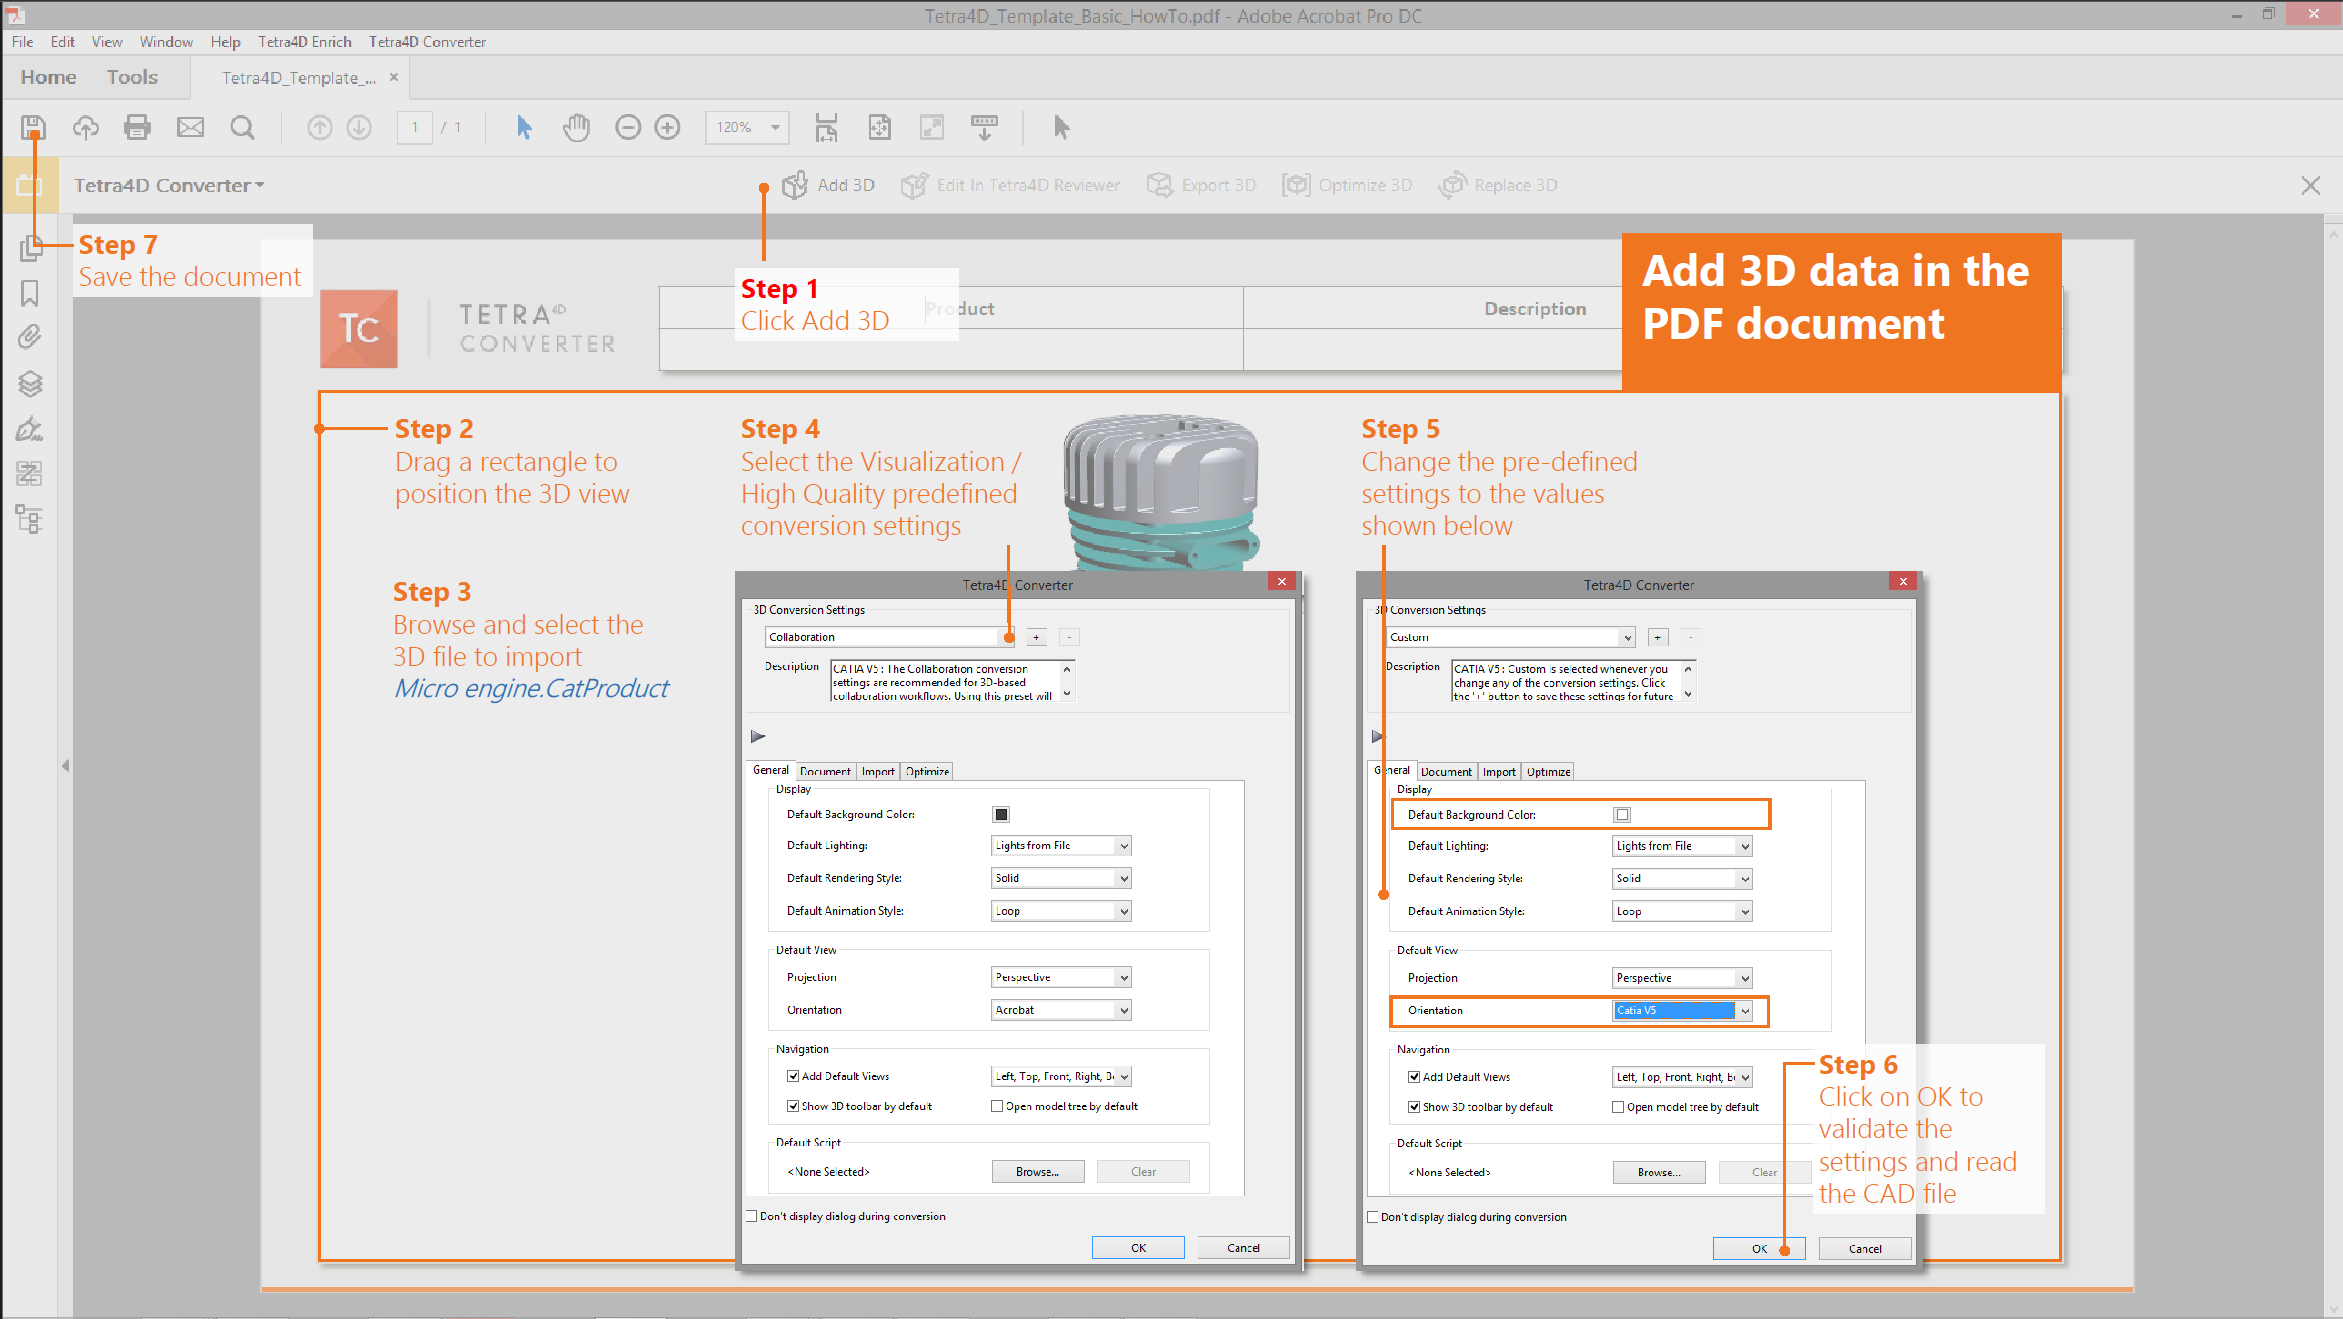Open the Edit menu
Image resolution: width=2343 pixels, height=1319 pixels.
click(62, 42)
